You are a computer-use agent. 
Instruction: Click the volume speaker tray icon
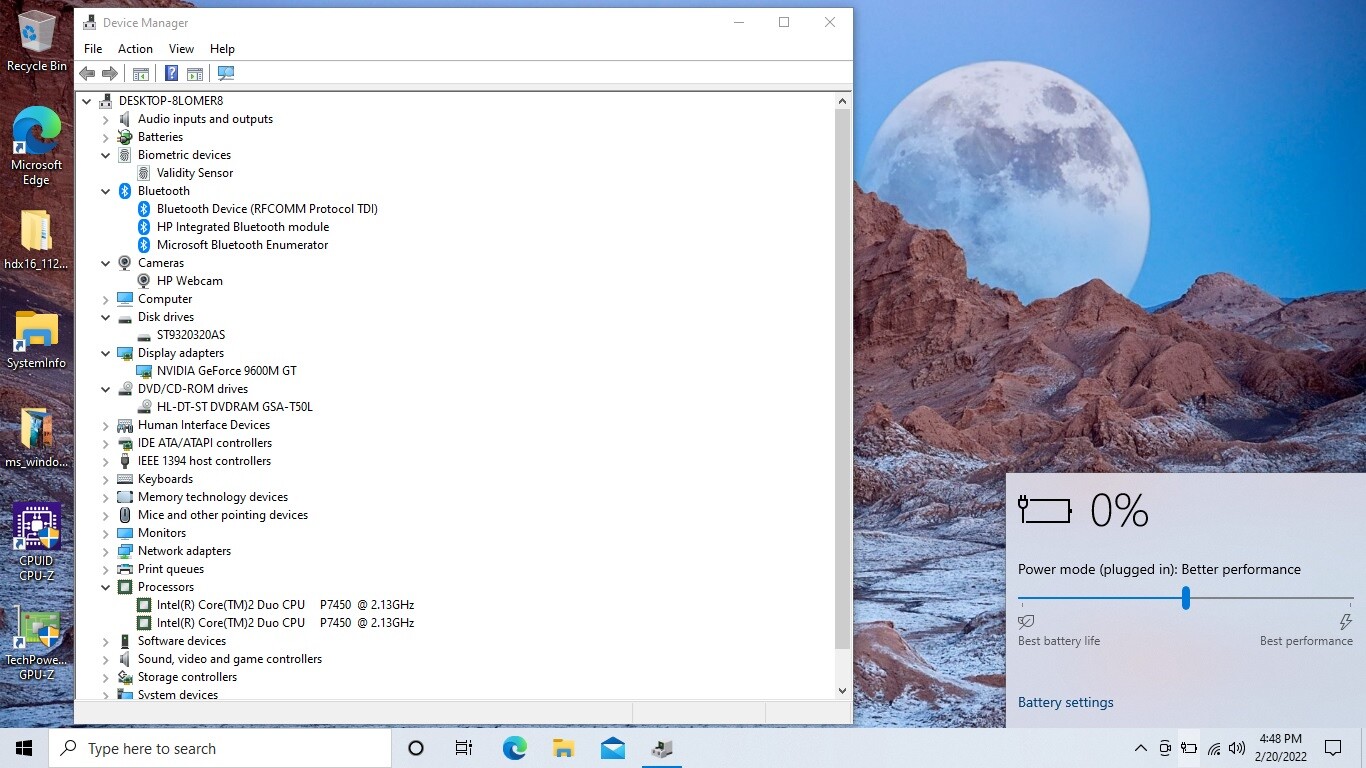(x=1237, y=748)
